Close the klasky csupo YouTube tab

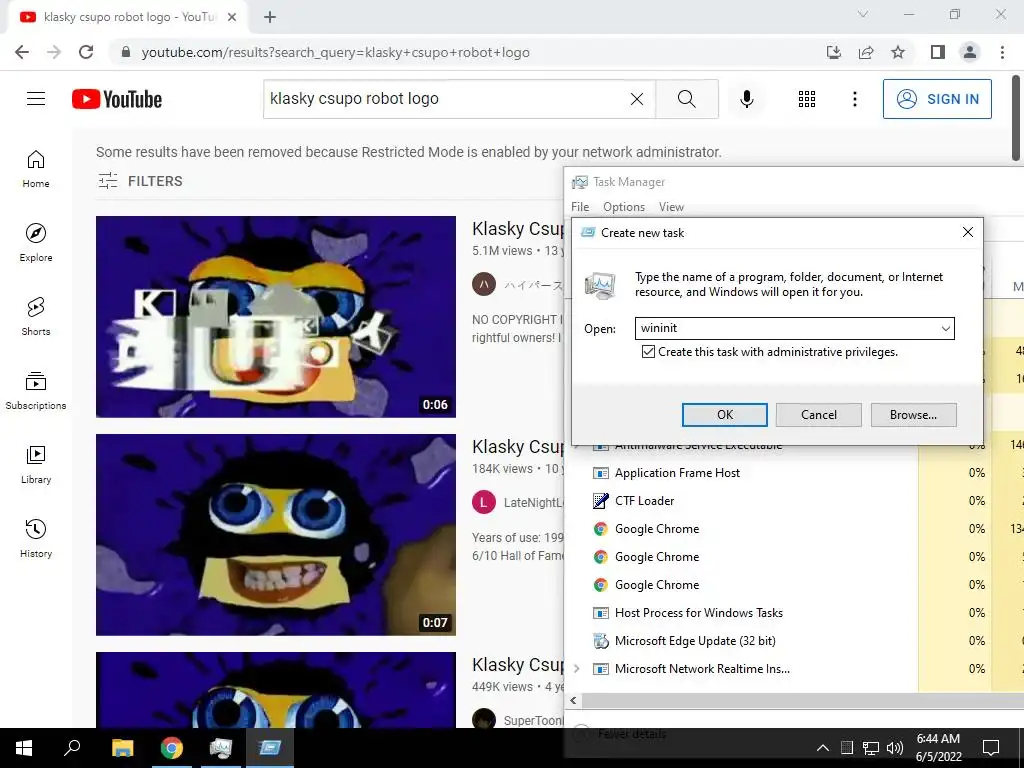click(232, 17)
